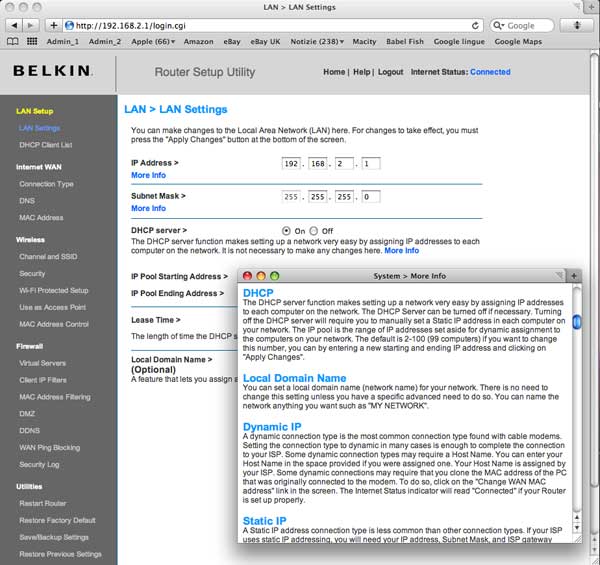Click the bug icon button in toolbar
This screenshot has height=565, width=600.
coord(577,26)
